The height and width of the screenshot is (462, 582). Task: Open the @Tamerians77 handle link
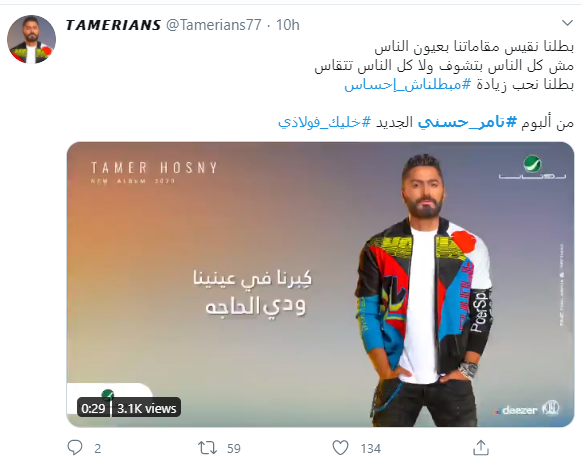click(214, 25)
